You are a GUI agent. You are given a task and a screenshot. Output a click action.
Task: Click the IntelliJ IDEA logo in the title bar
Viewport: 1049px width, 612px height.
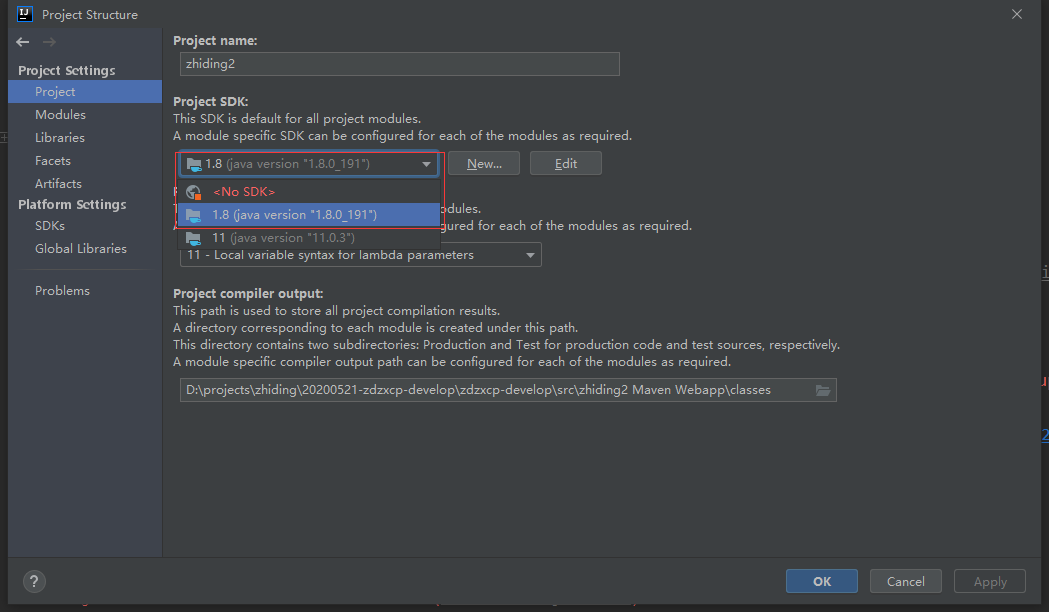coord(25,13)
